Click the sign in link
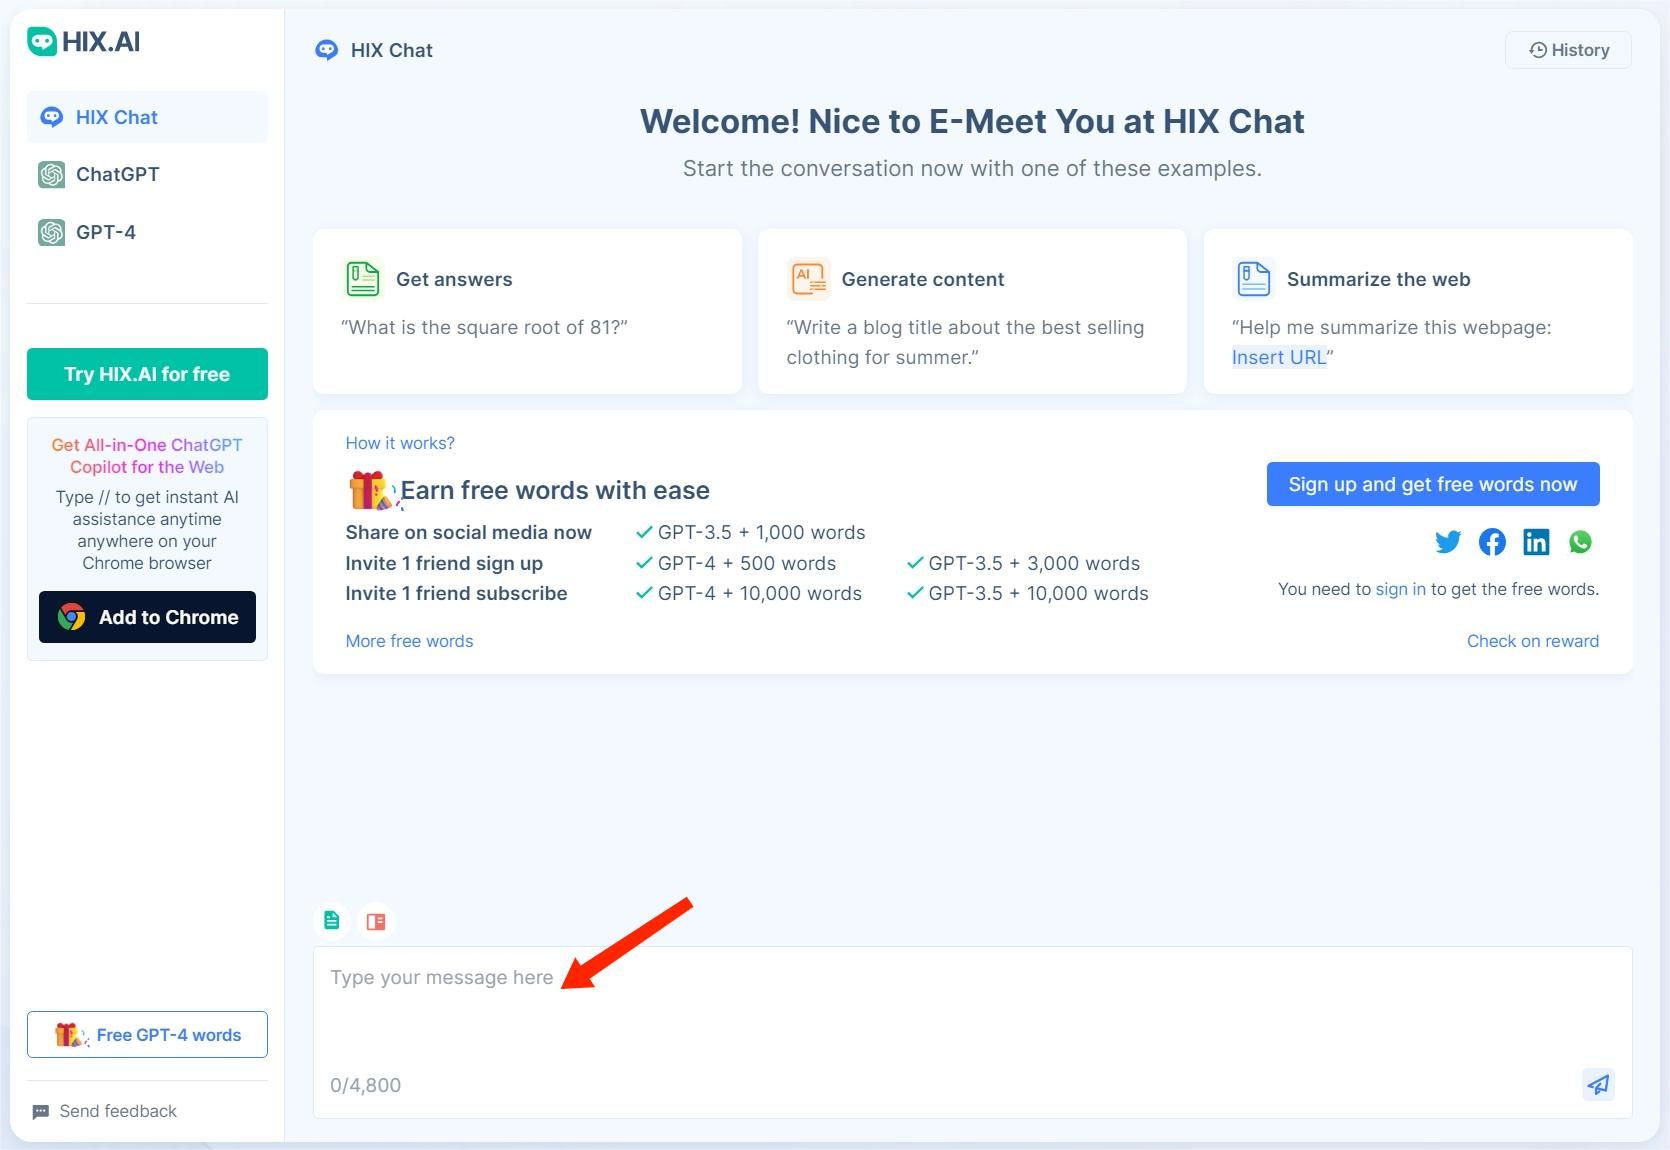 click(1401, 589)
